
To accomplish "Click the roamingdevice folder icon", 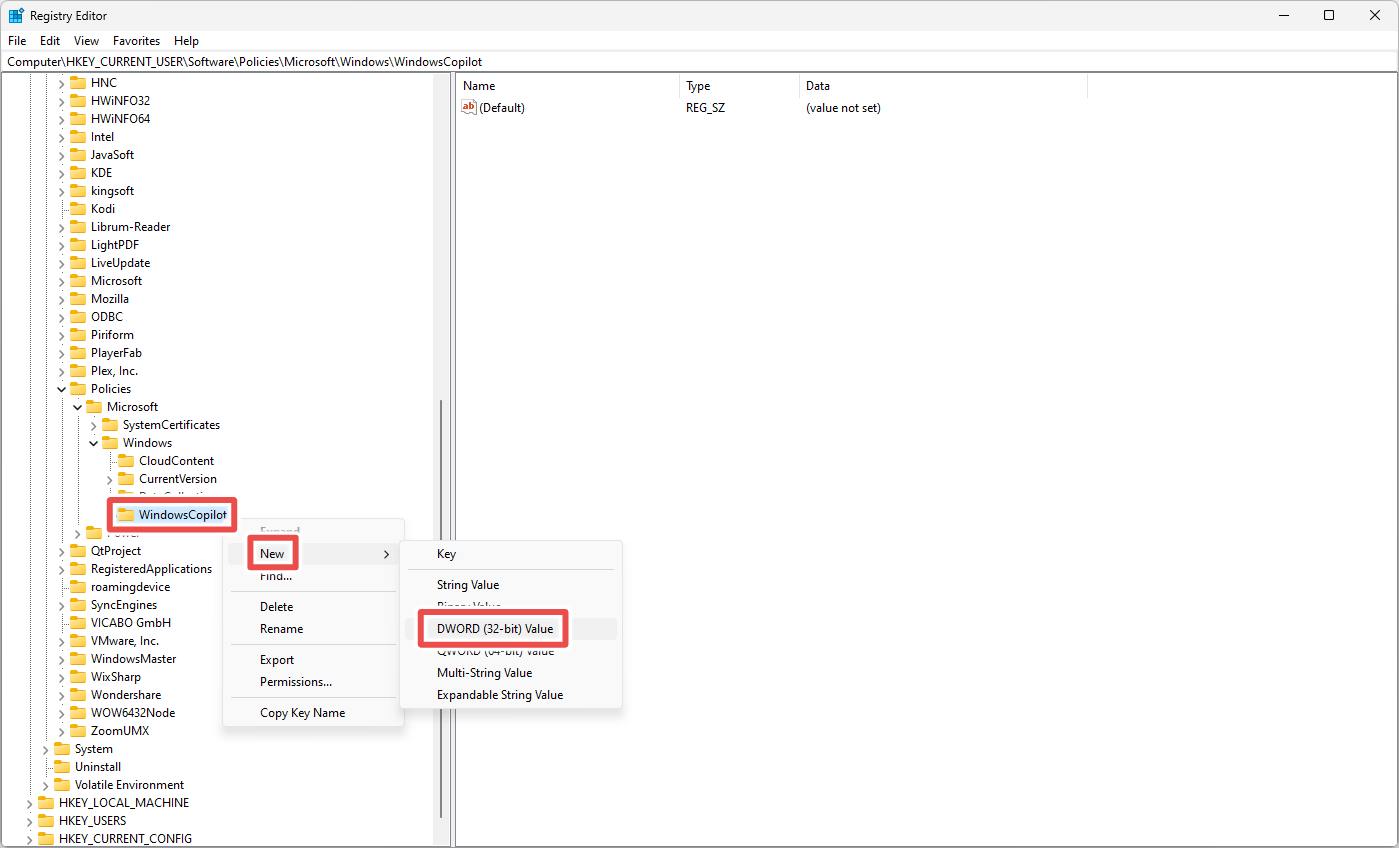I will [78, 587].
